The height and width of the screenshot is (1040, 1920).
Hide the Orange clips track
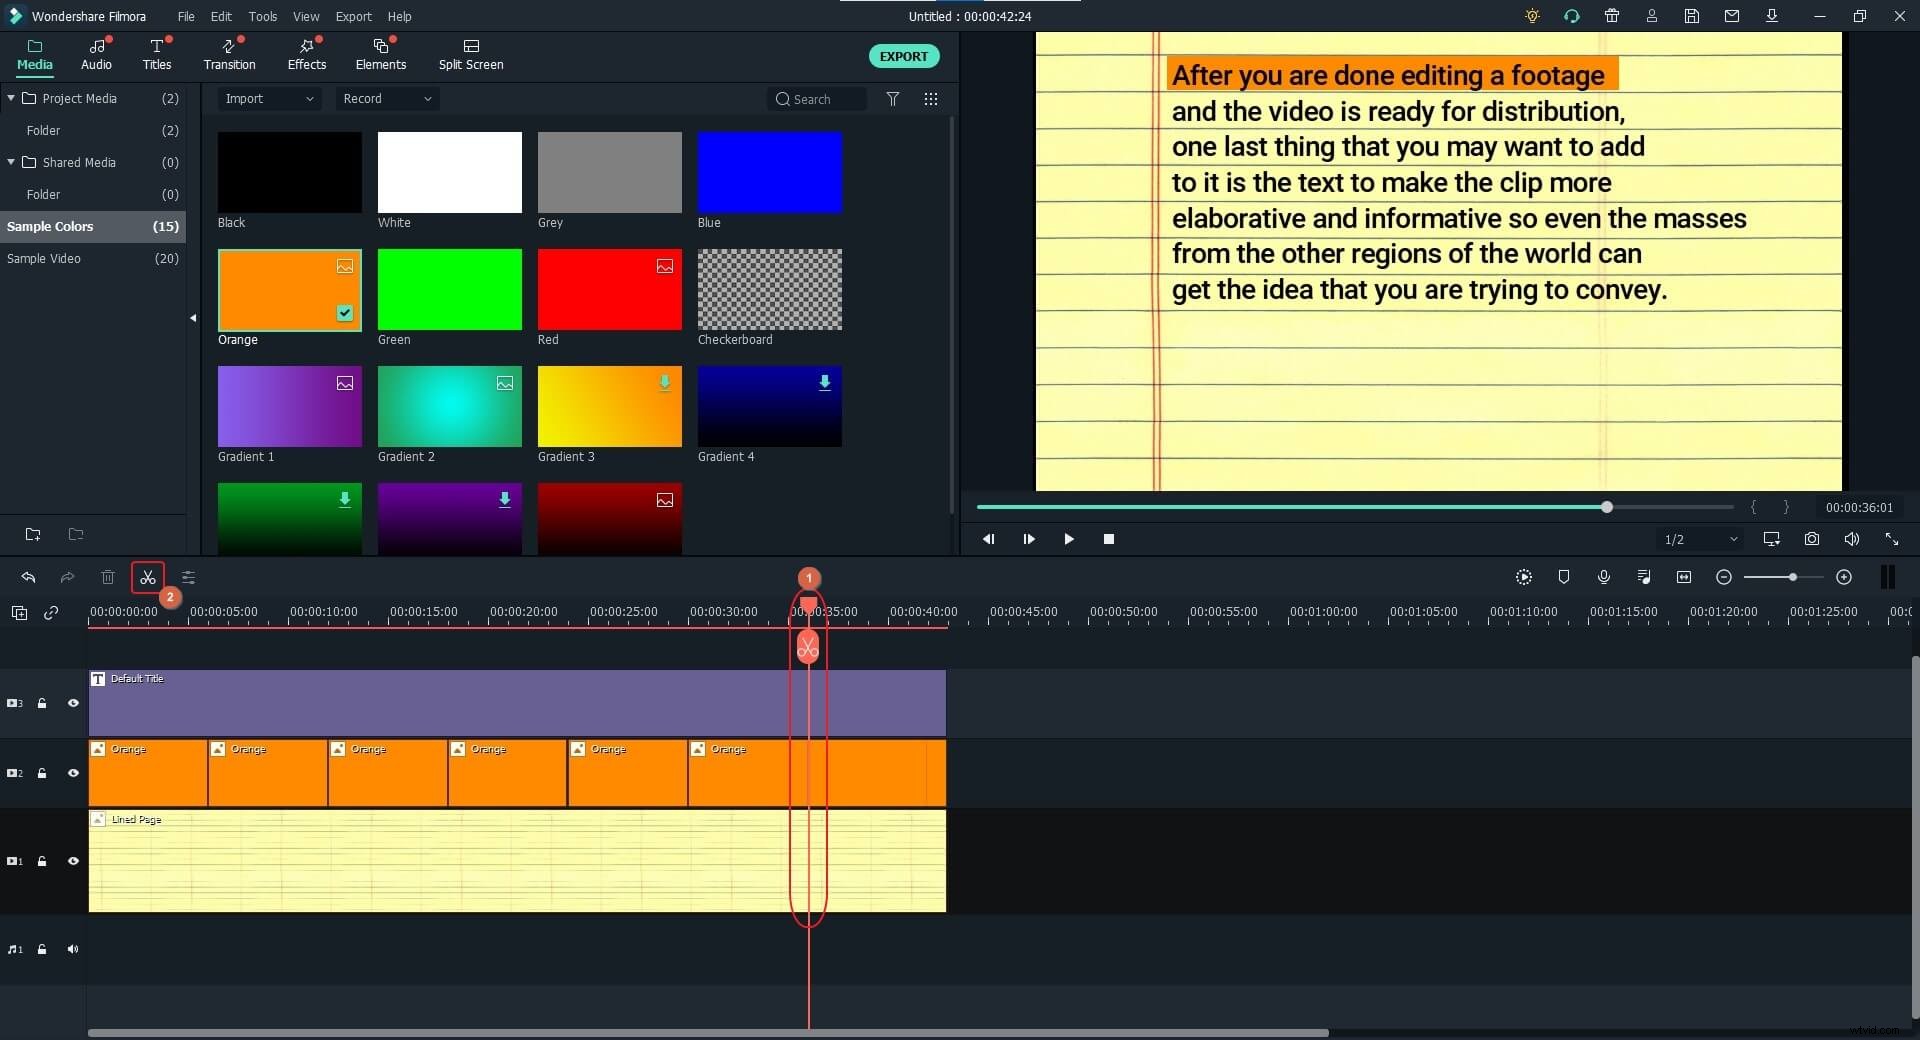(73, 773)
